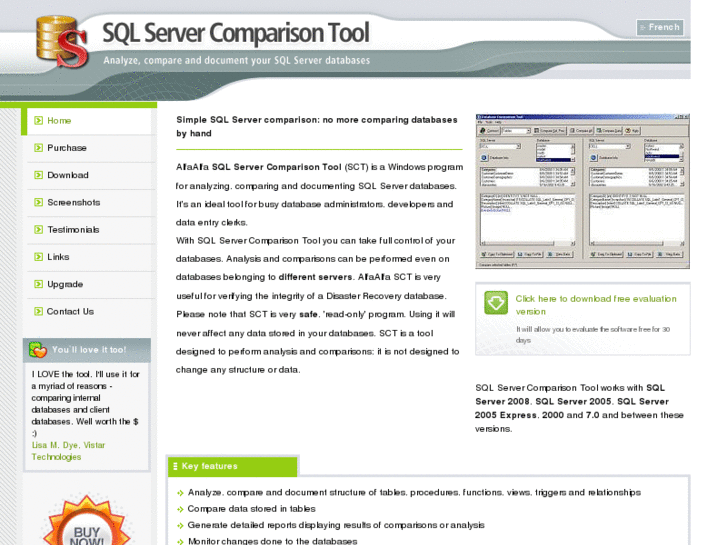Screen dimensions: 727x545
Task: Click bullet icon before 'Analyze, compare and document structure'
Action: click(180, 493)
